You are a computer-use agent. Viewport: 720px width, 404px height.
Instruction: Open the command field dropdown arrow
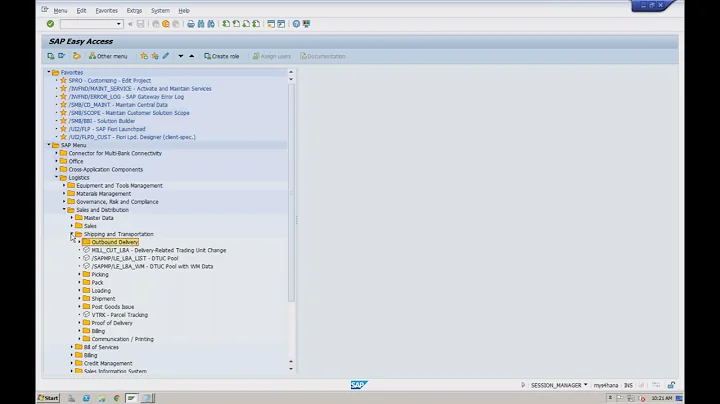tap(118, 24)
